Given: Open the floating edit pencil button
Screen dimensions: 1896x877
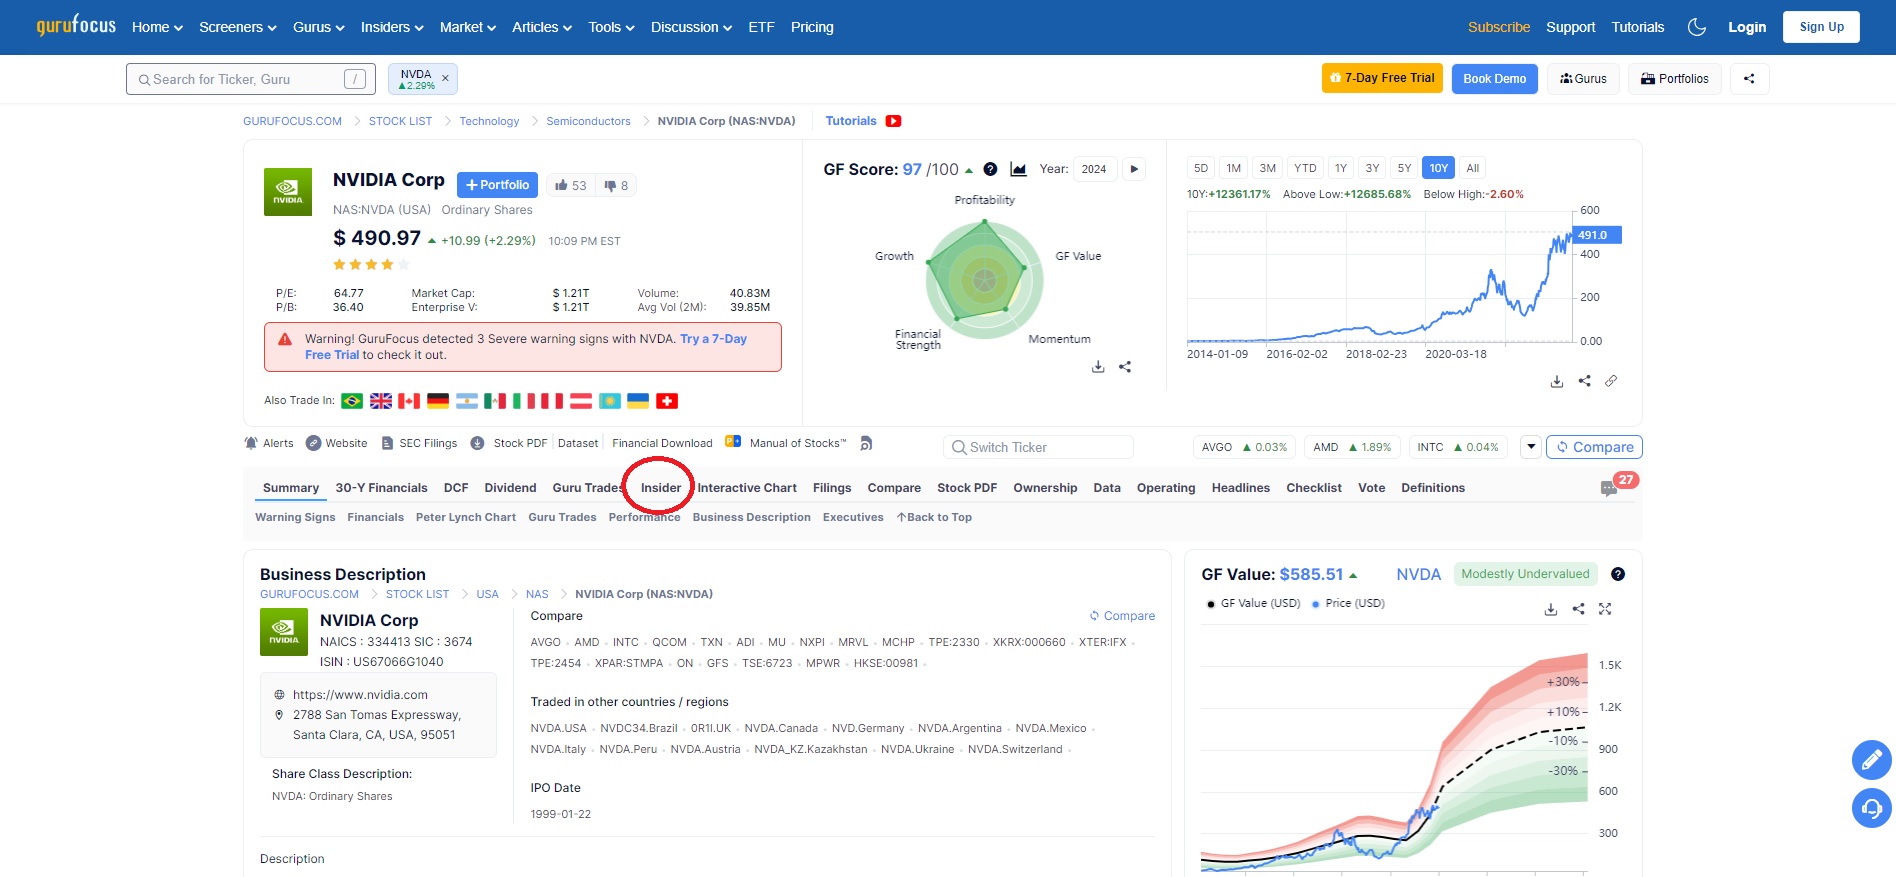Looking at the screenshot, I should (x=1871, y=760).
